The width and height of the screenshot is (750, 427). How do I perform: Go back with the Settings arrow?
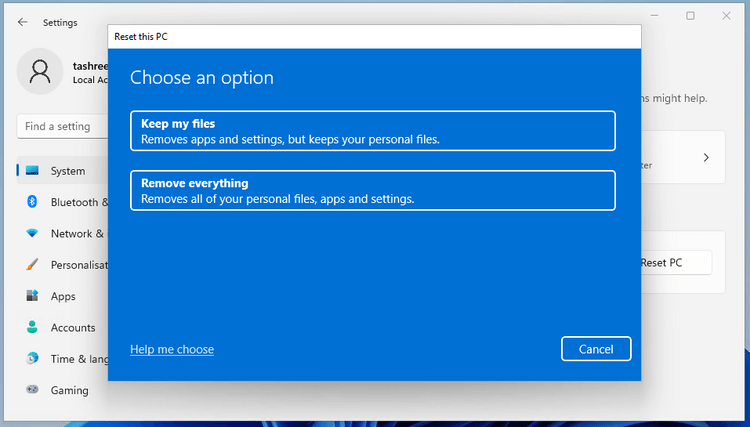point(22,22)
